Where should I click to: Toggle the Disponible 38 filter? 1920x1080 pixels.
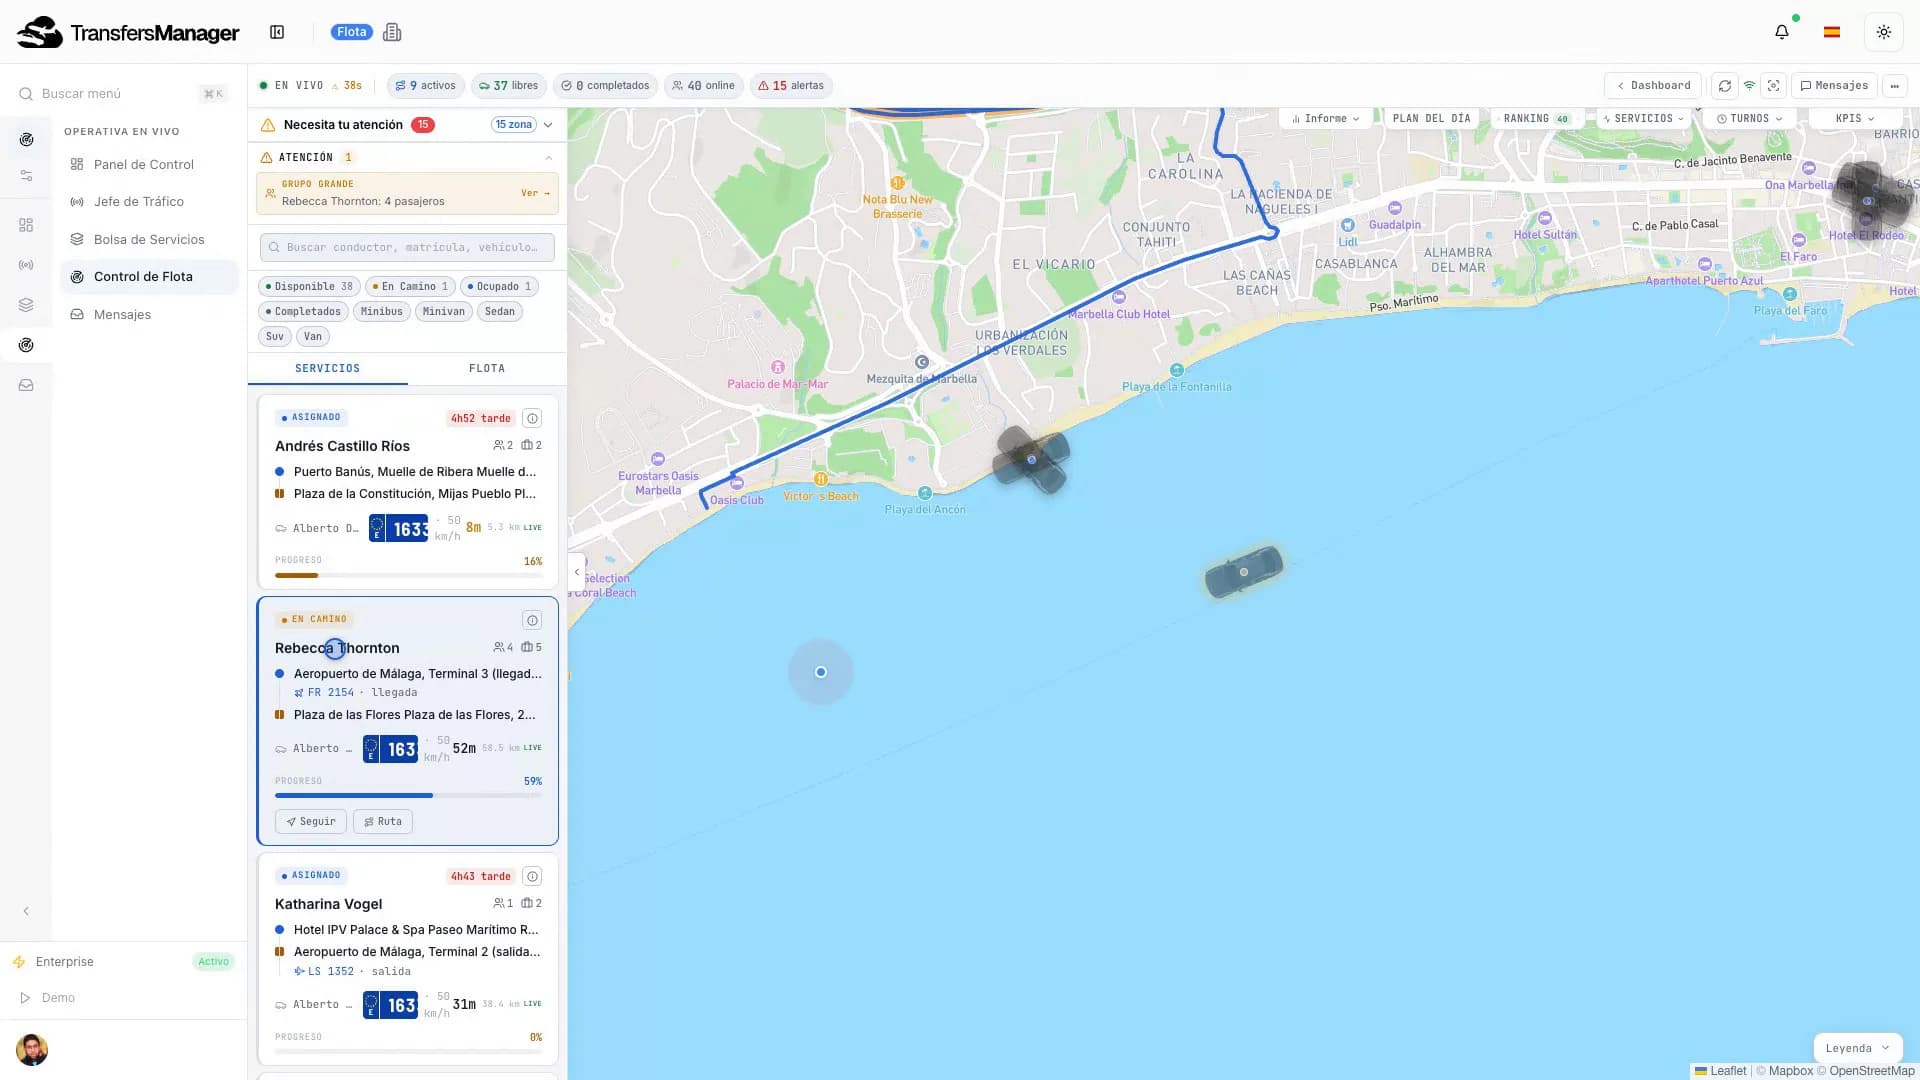tap(309, 286)
